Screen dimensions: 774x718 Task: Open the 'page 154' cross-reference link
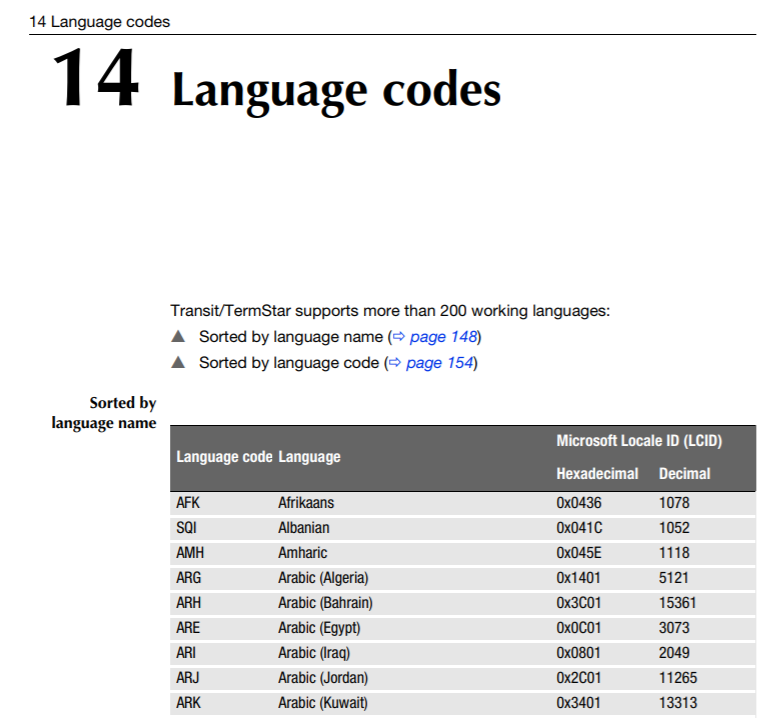pyautogui.click(x=440, y=363)
